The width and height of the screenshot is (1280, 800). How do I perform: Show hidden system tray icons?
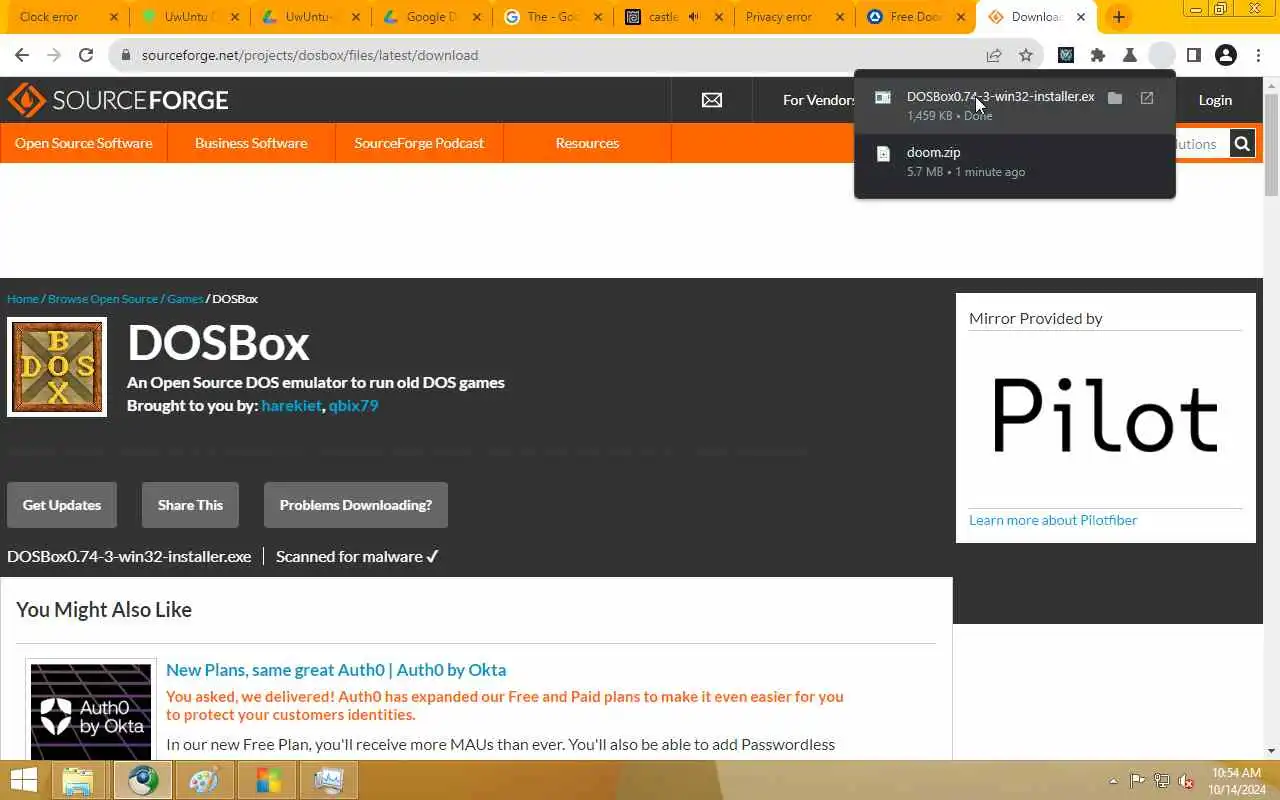(1113, 781)
